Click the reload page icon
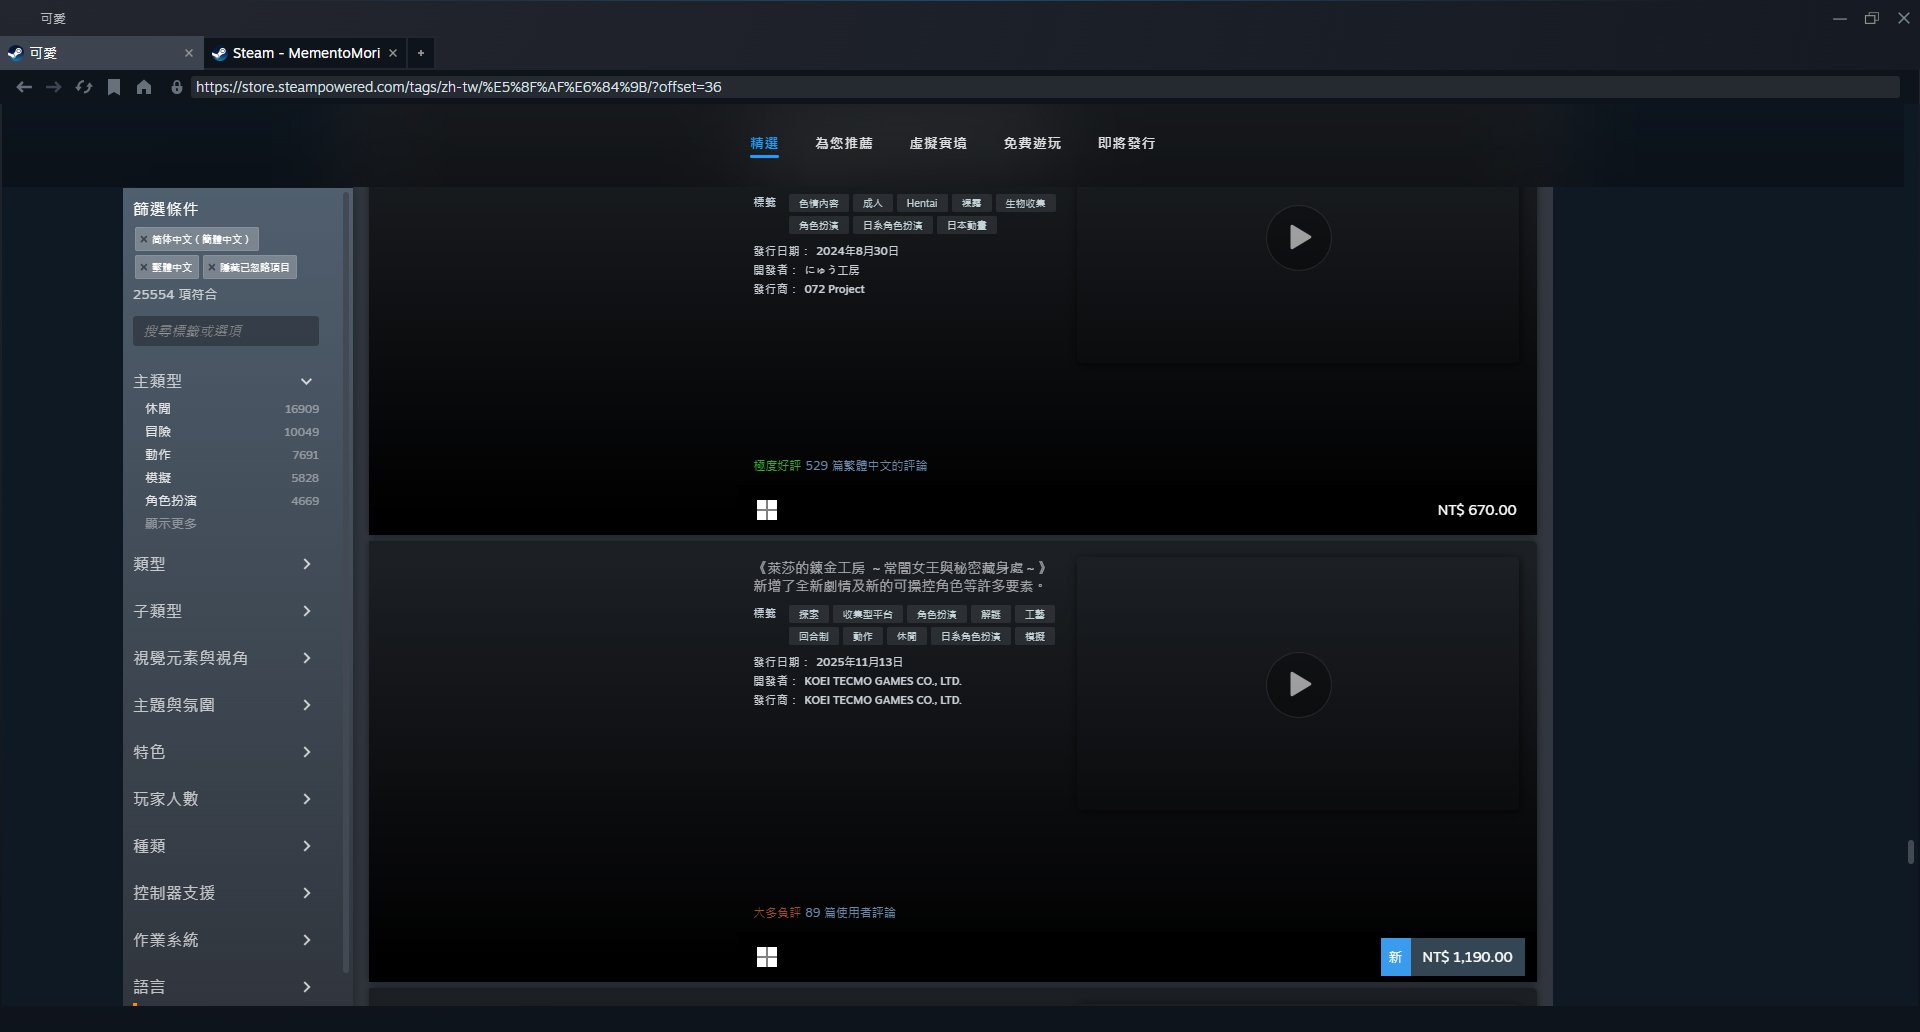Screen dimensions: 1920x1032 pos(84,88)
